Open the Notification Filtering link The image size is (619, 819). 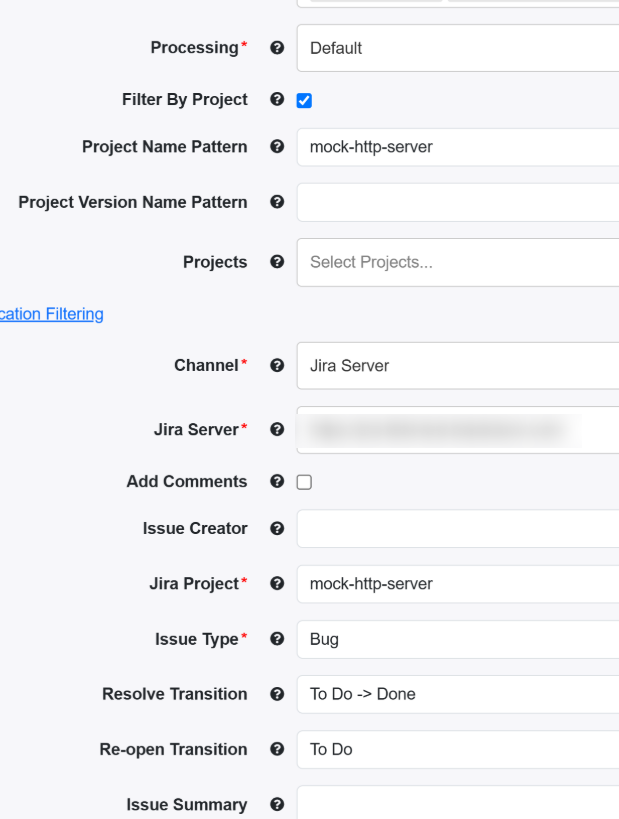pos(52,314)
